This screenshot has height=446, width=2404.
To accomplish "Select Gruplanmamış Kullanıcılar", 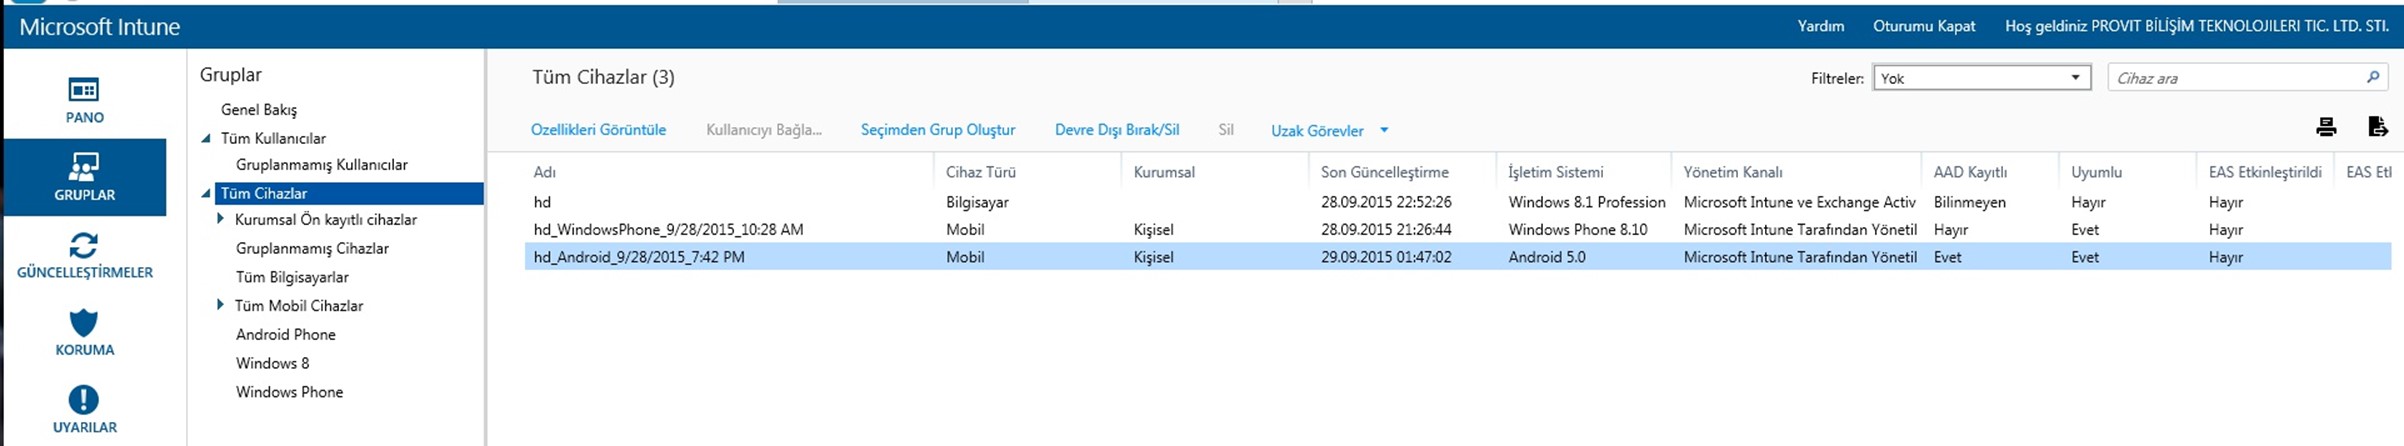I will [322, 165].
